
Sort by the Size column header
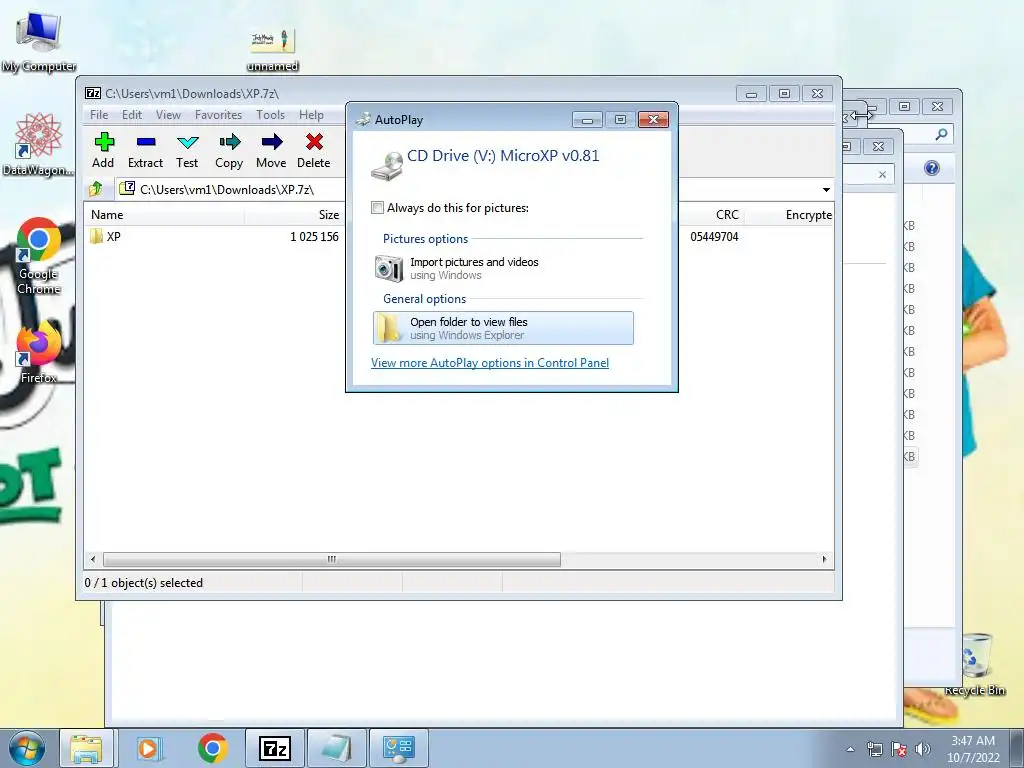[294, 215]
